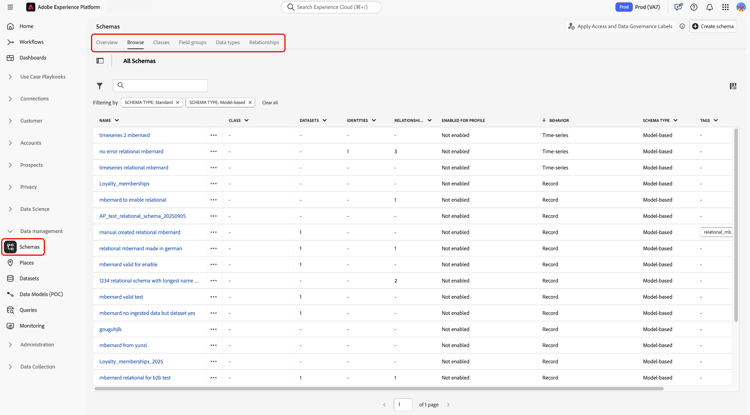This screenshot has height=415, width=750.
Task: Click the Create schema button
Action: (713, 26)
